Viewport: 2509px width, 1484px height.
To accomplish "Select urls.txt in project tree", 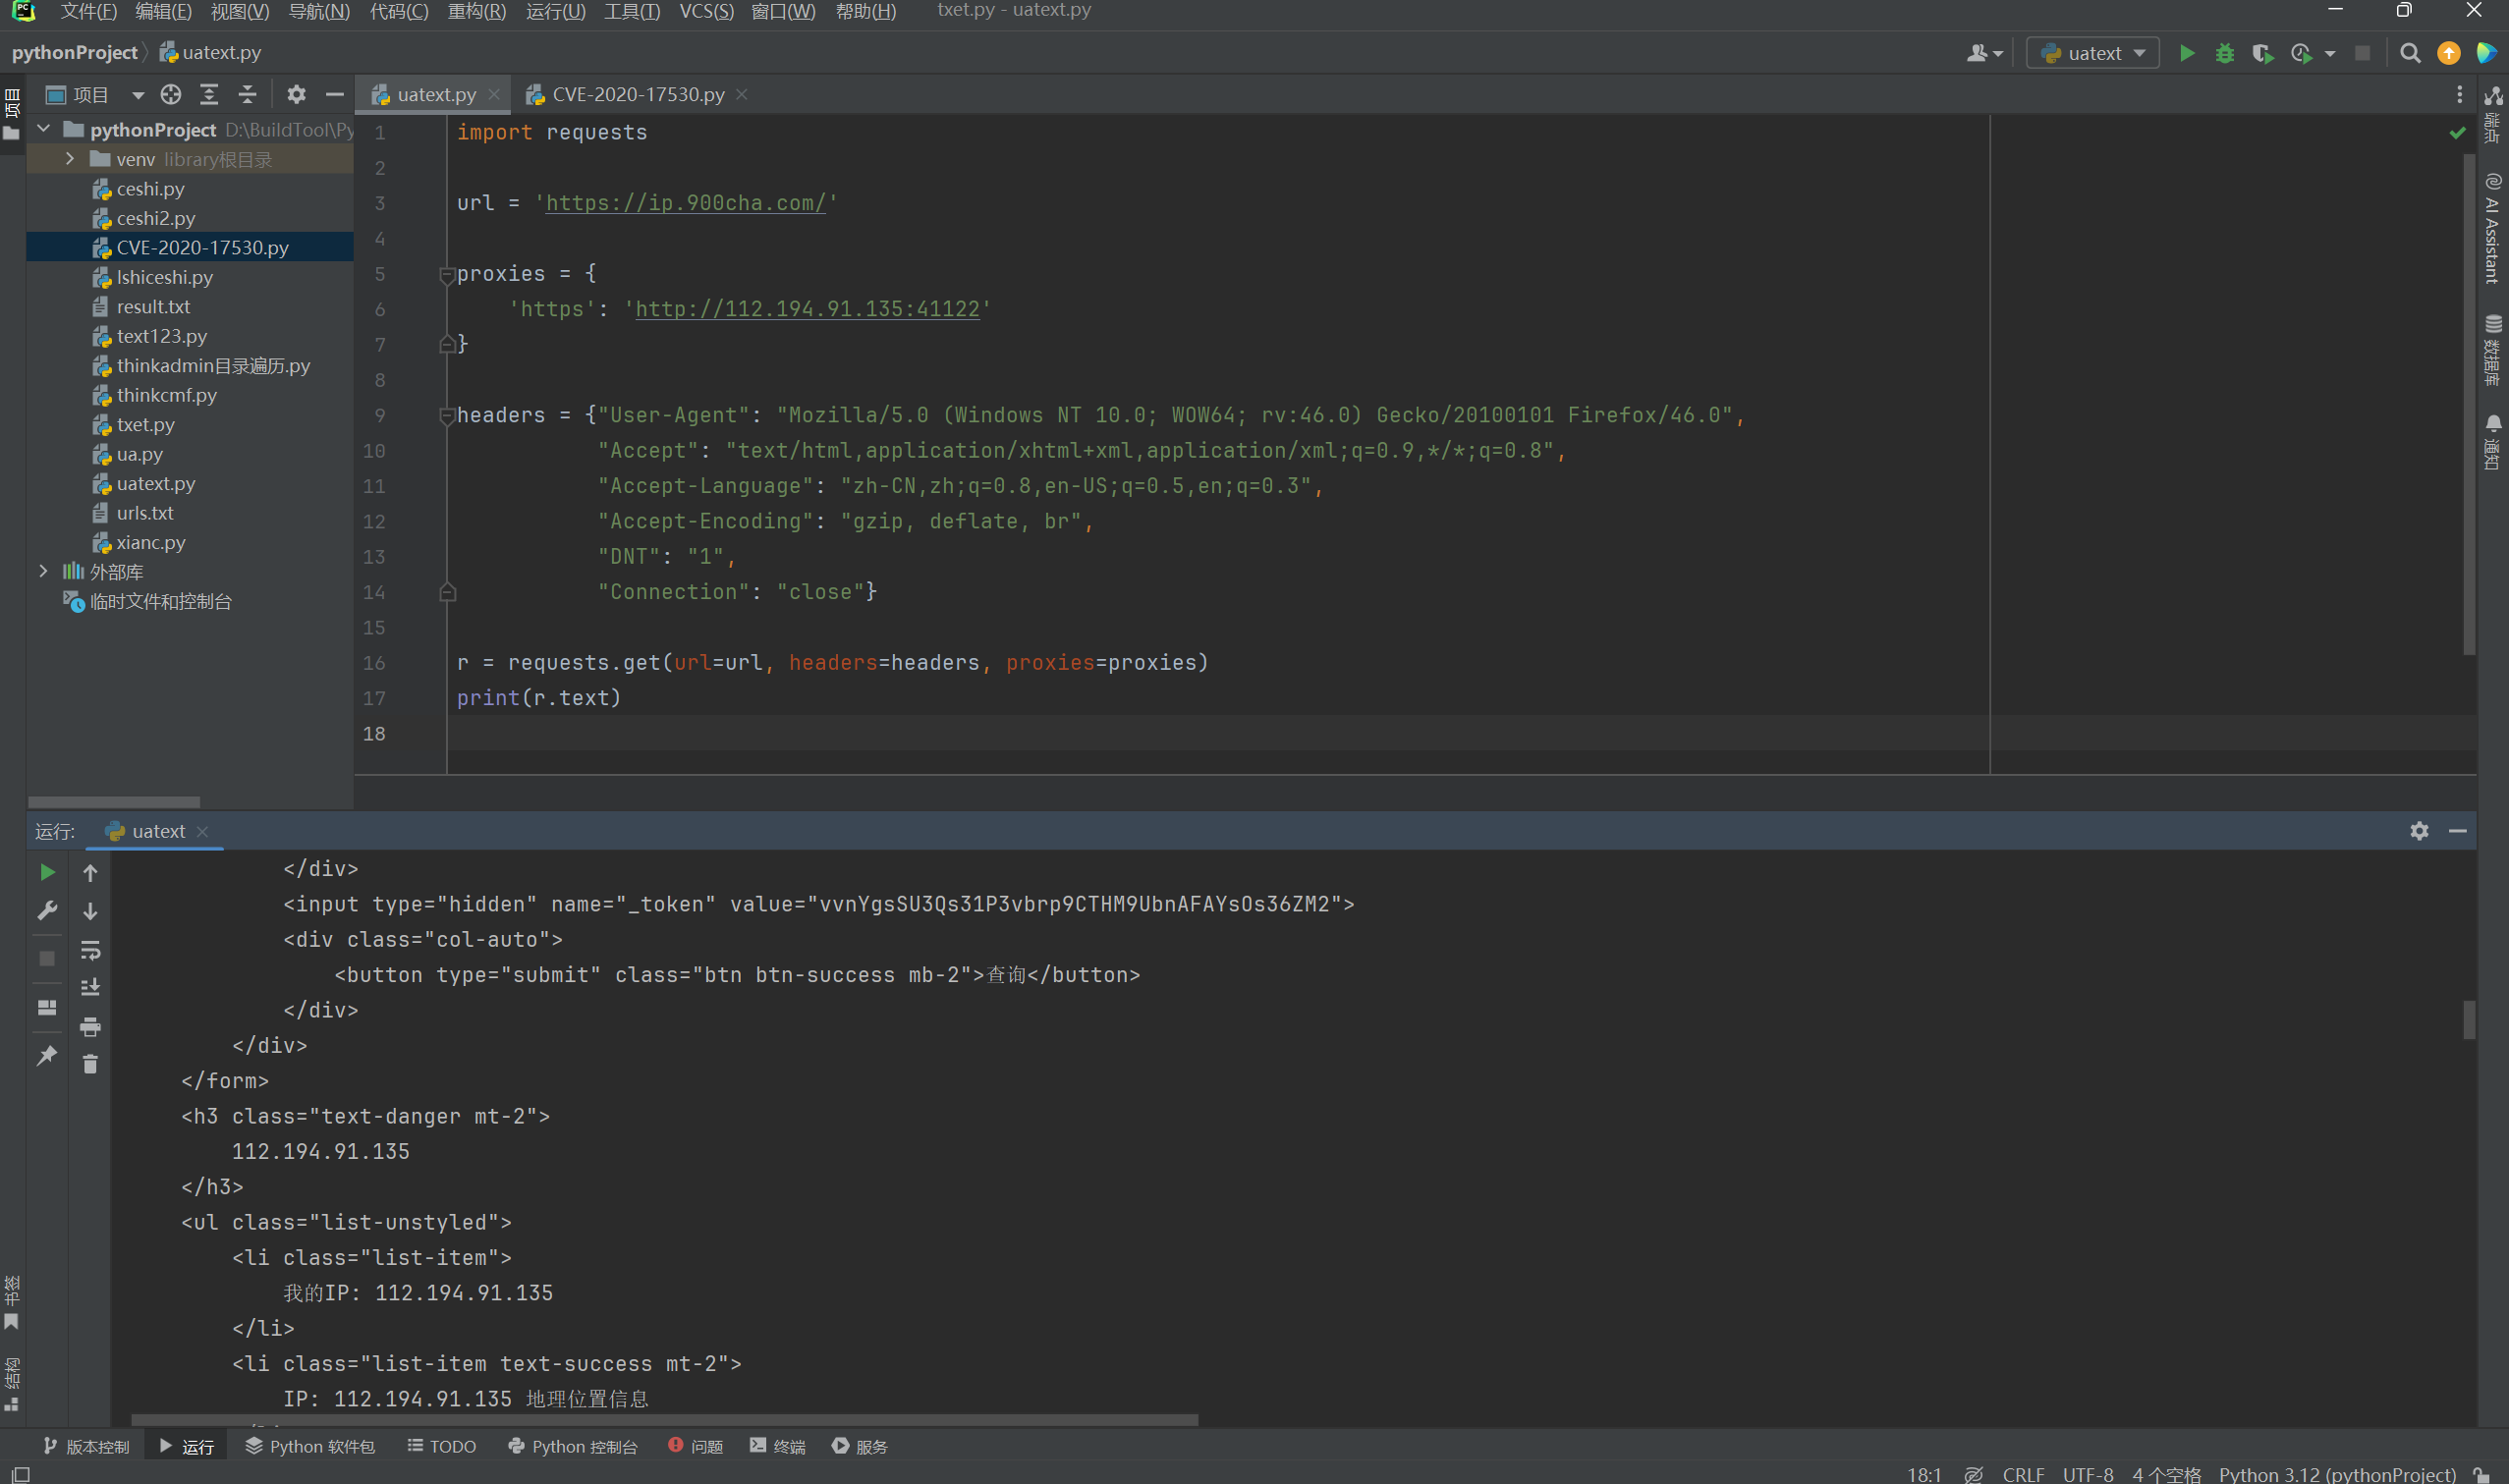I will 145,513.
